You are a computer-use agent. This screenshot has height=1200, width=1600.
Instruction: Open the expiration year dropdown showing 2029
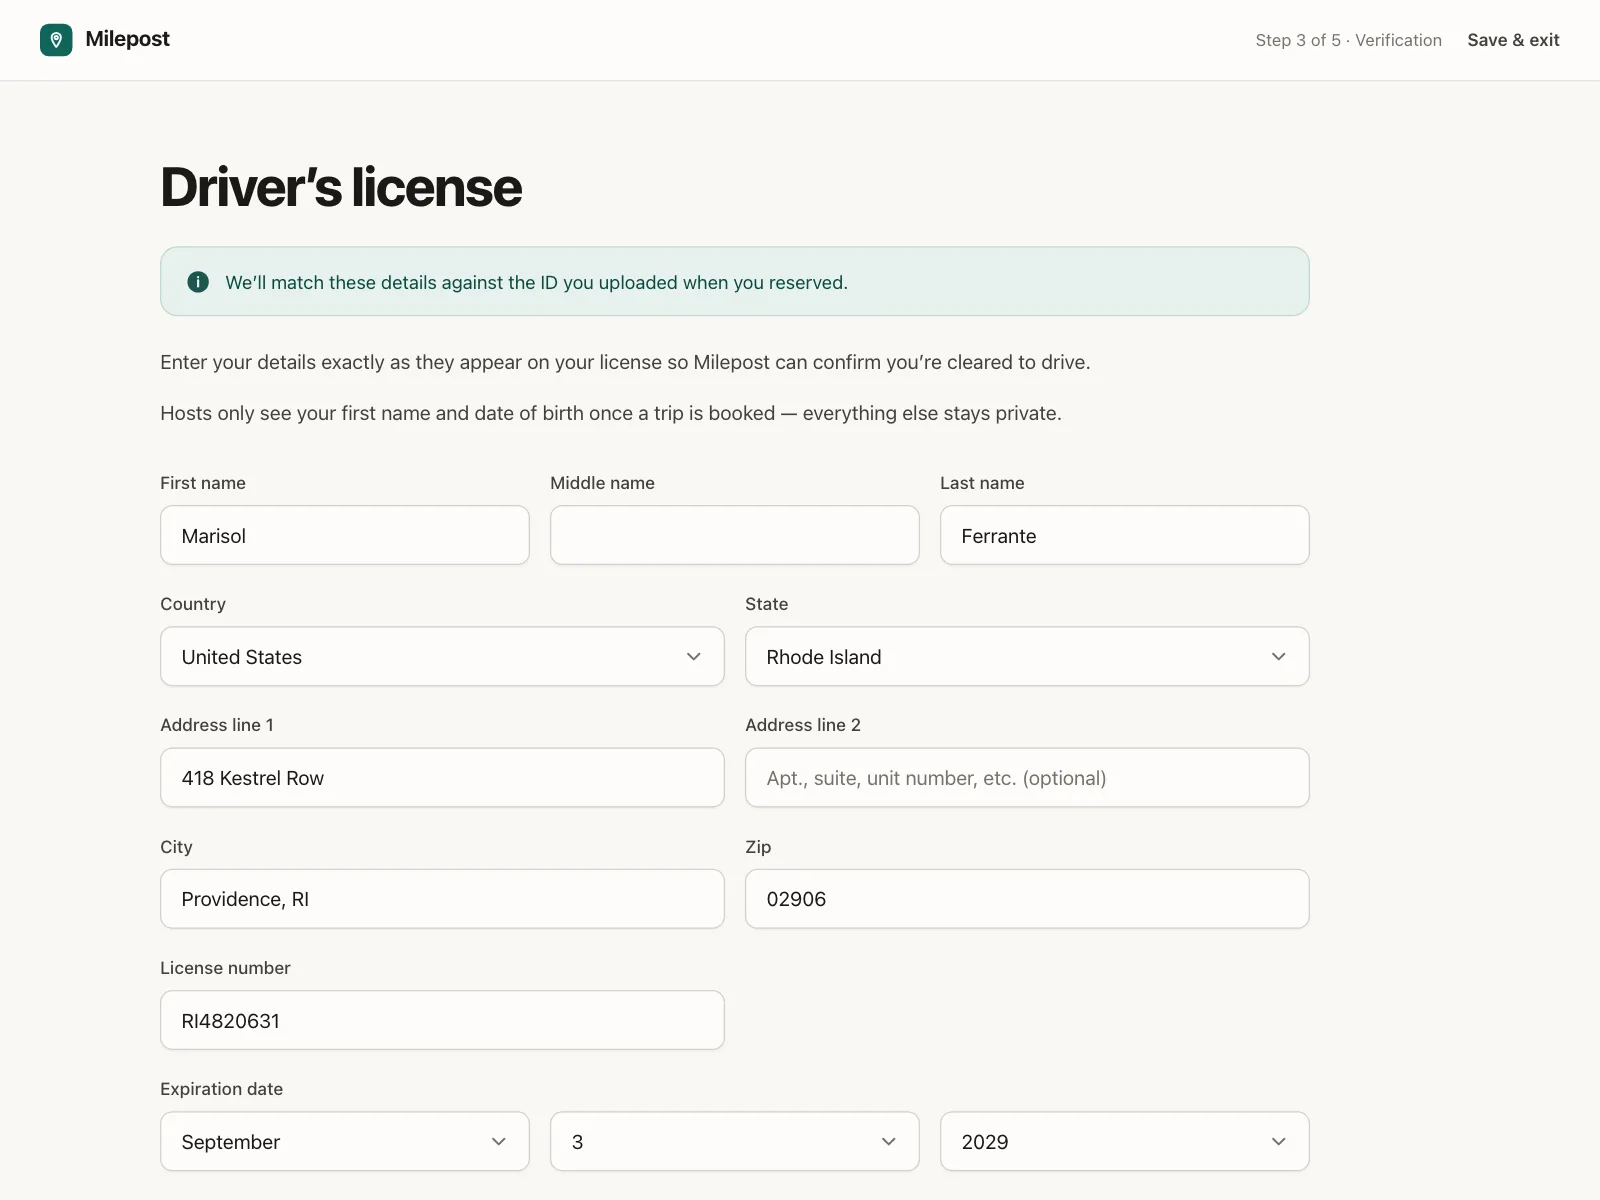click(1125, 1141)
